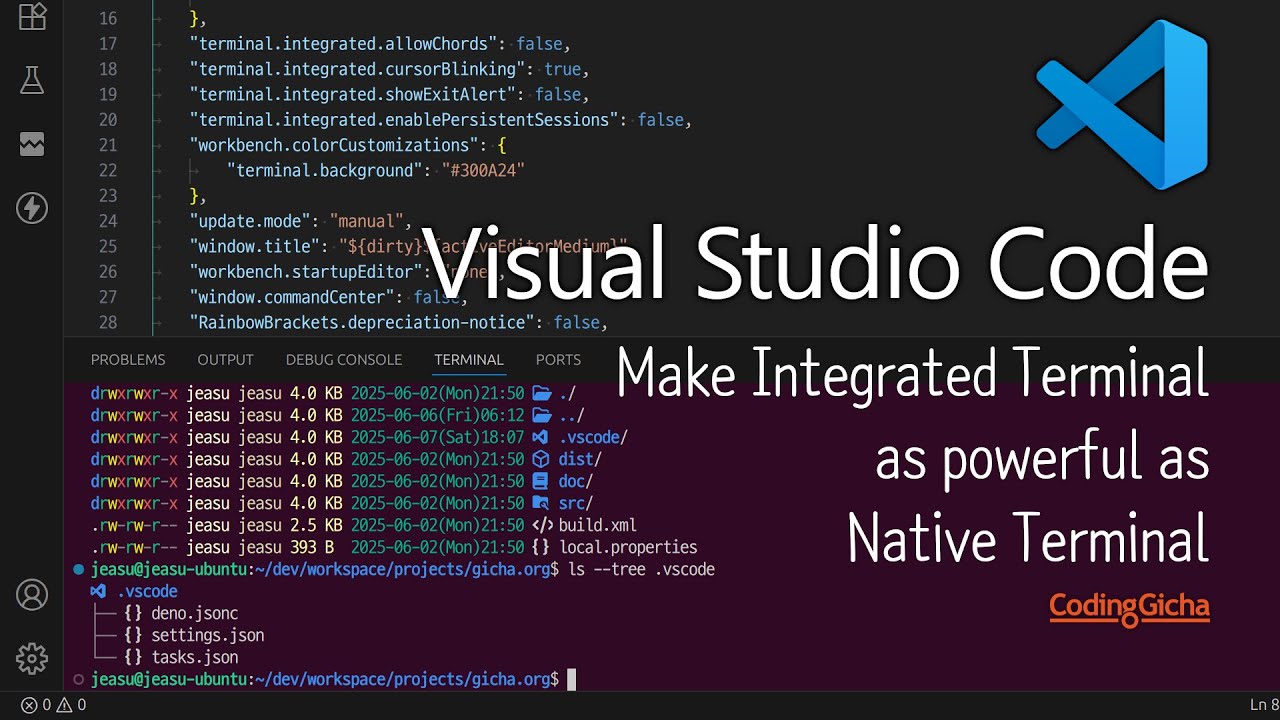Image resolution: width=1280 pixels, height=720 pixels.
Task: Click the terminal cursor at the last prompt
Action: [x=572, y=680]
